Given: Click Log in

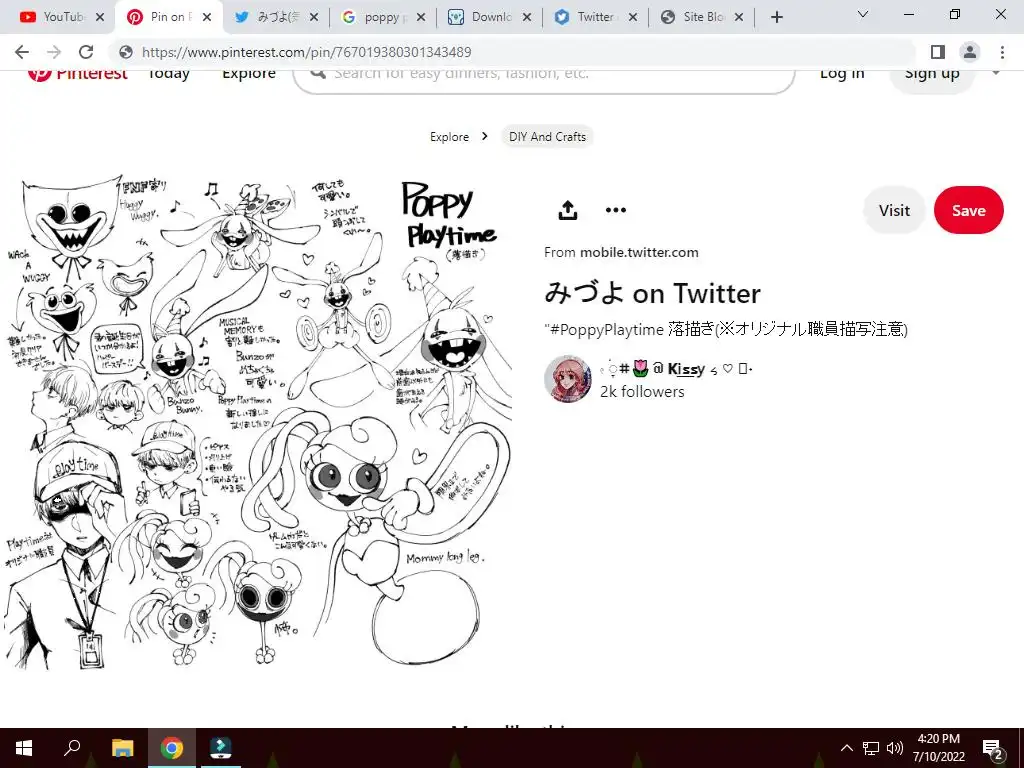Looking at the screenshot, I should point(842,74).
